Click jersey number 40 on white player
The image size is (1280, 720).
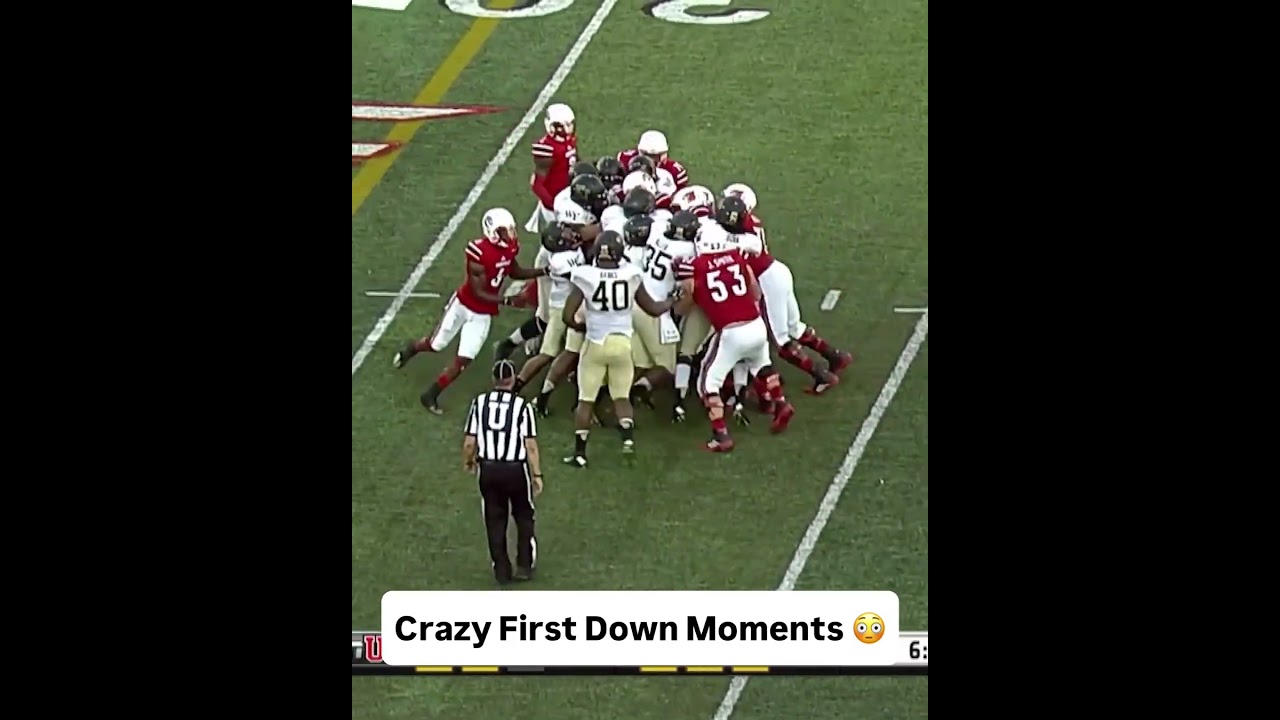click(x=610, y=295)
